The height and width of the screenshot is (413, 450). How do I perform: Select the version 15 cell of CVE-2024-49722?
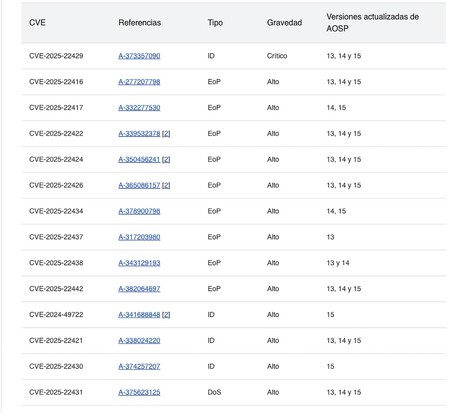tap(330, 315)
